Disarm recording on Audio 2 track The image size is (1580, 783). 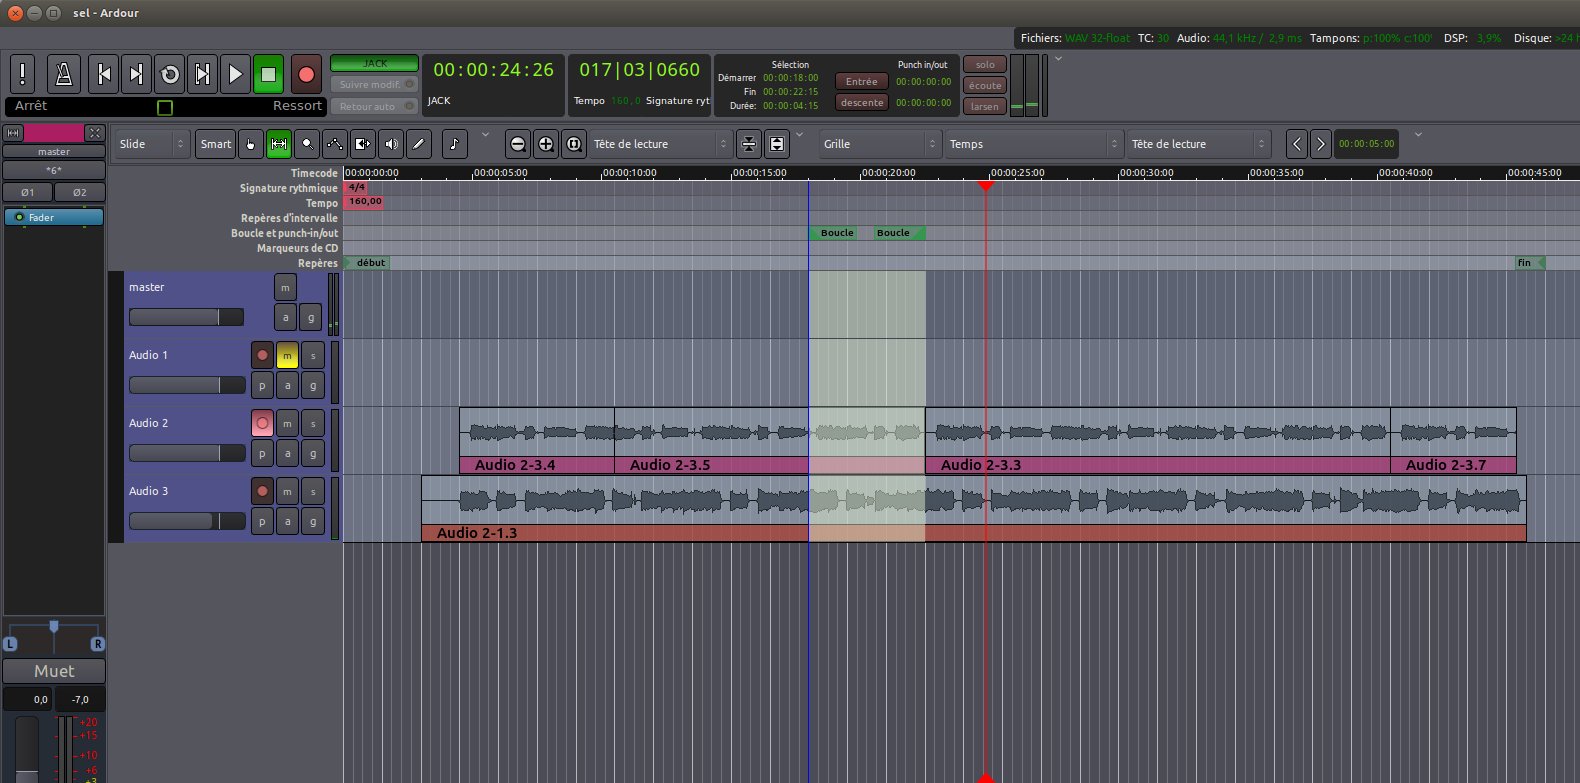[x=262, y=423]
